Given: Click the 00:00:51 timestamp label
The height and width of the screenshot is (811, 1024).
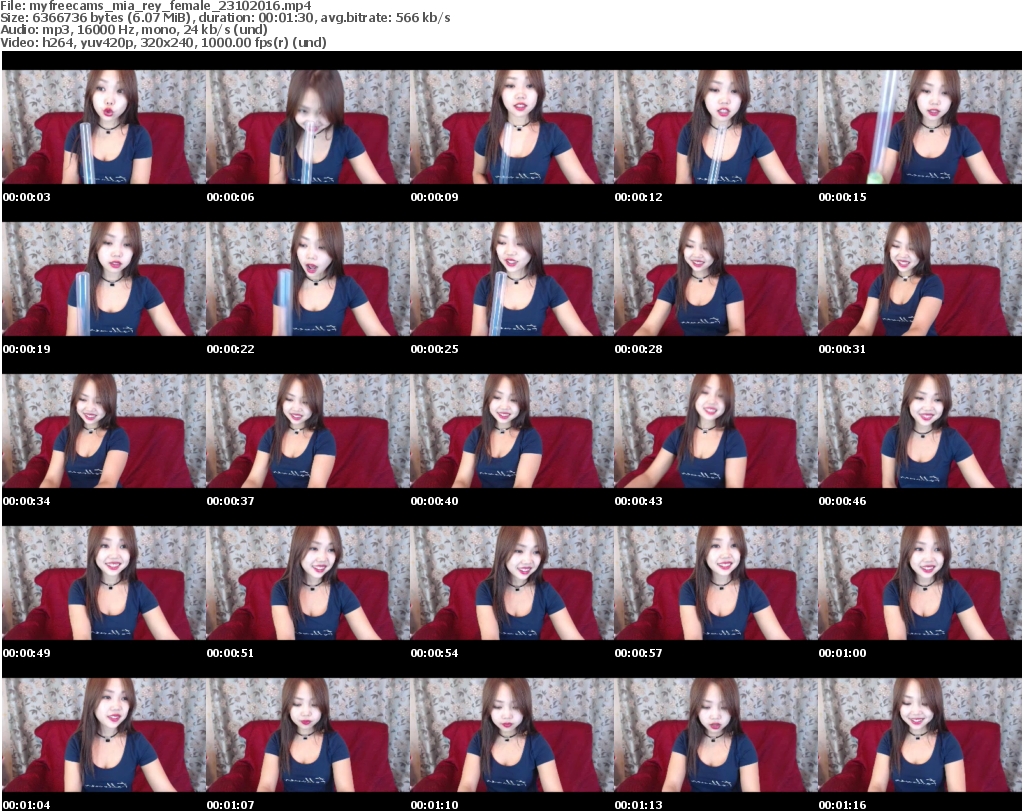Looking at the screenshot, I should pyautogui.click(x=231, y=653).
